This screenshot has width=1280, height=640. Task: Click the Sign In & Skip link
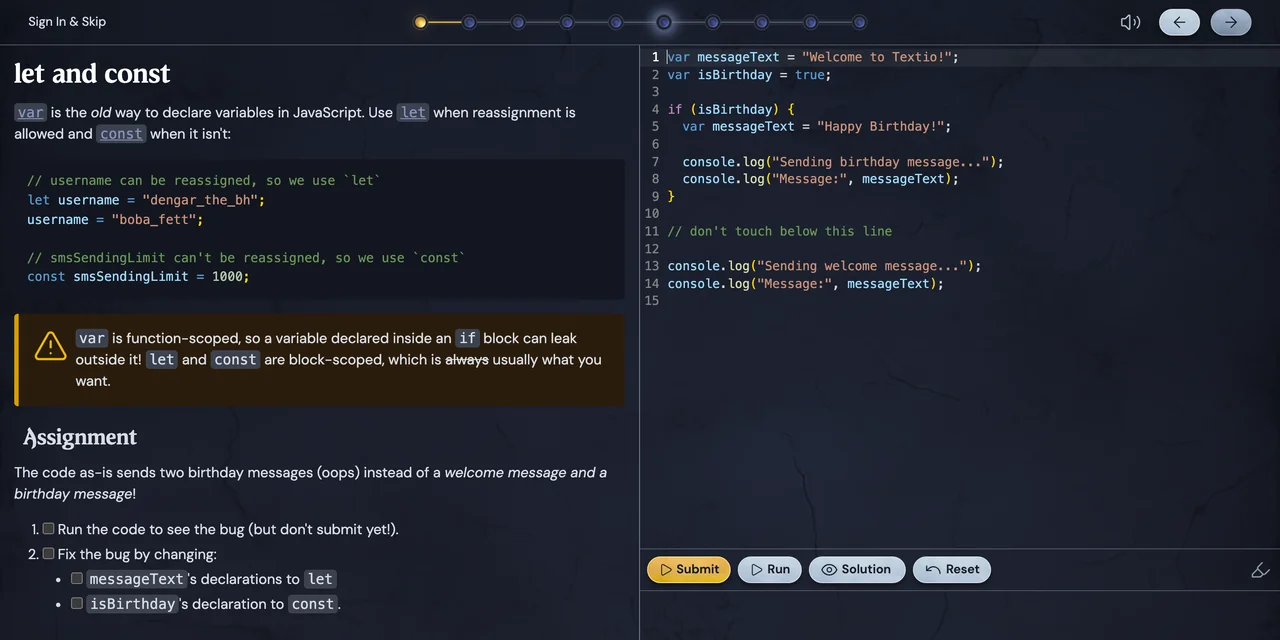[x=67, y=22]
